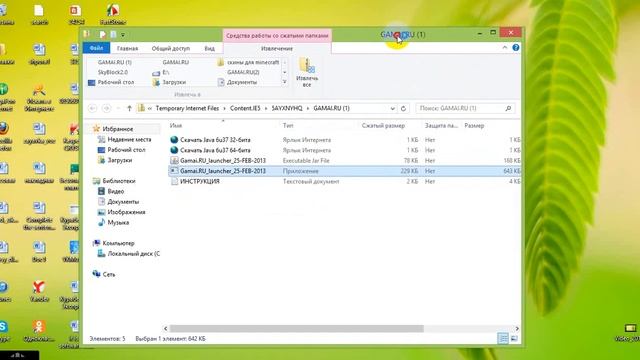This screenshot has height=360, width=640.
Task: Open Избранное in navigation pane
Action: click(118, 129)
